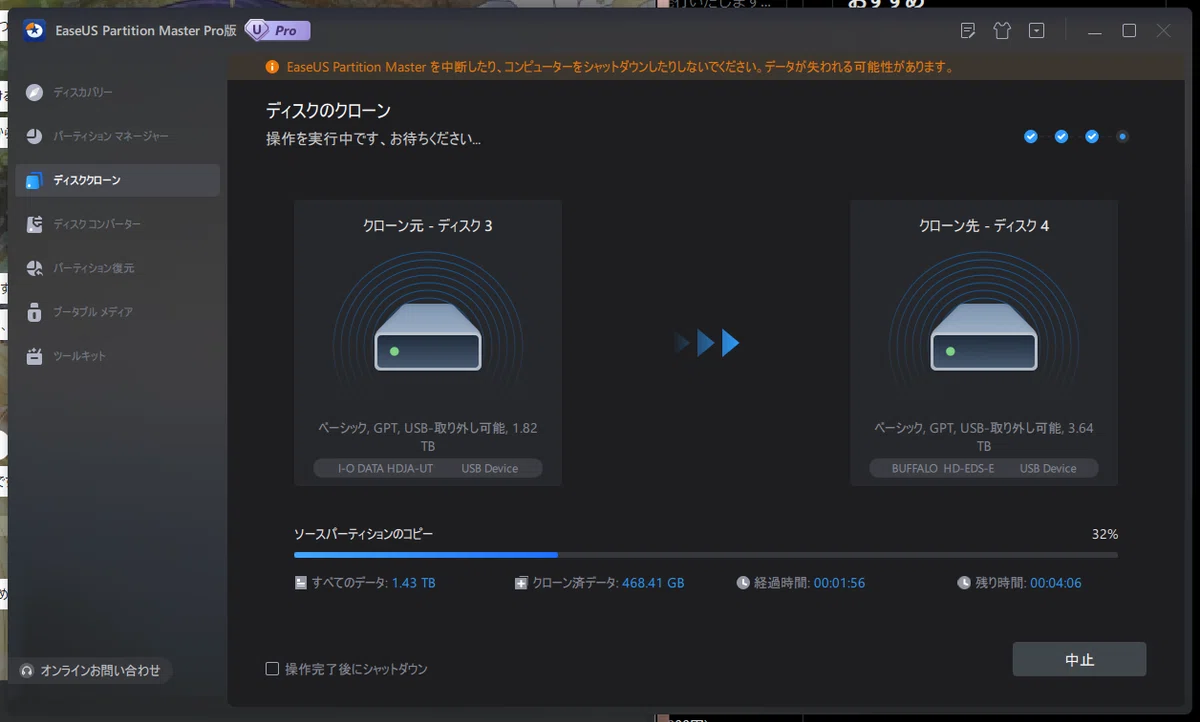Click the clock icon beside 経過時間
This screenshot has width=1200, height=722.
pos(743,583)
